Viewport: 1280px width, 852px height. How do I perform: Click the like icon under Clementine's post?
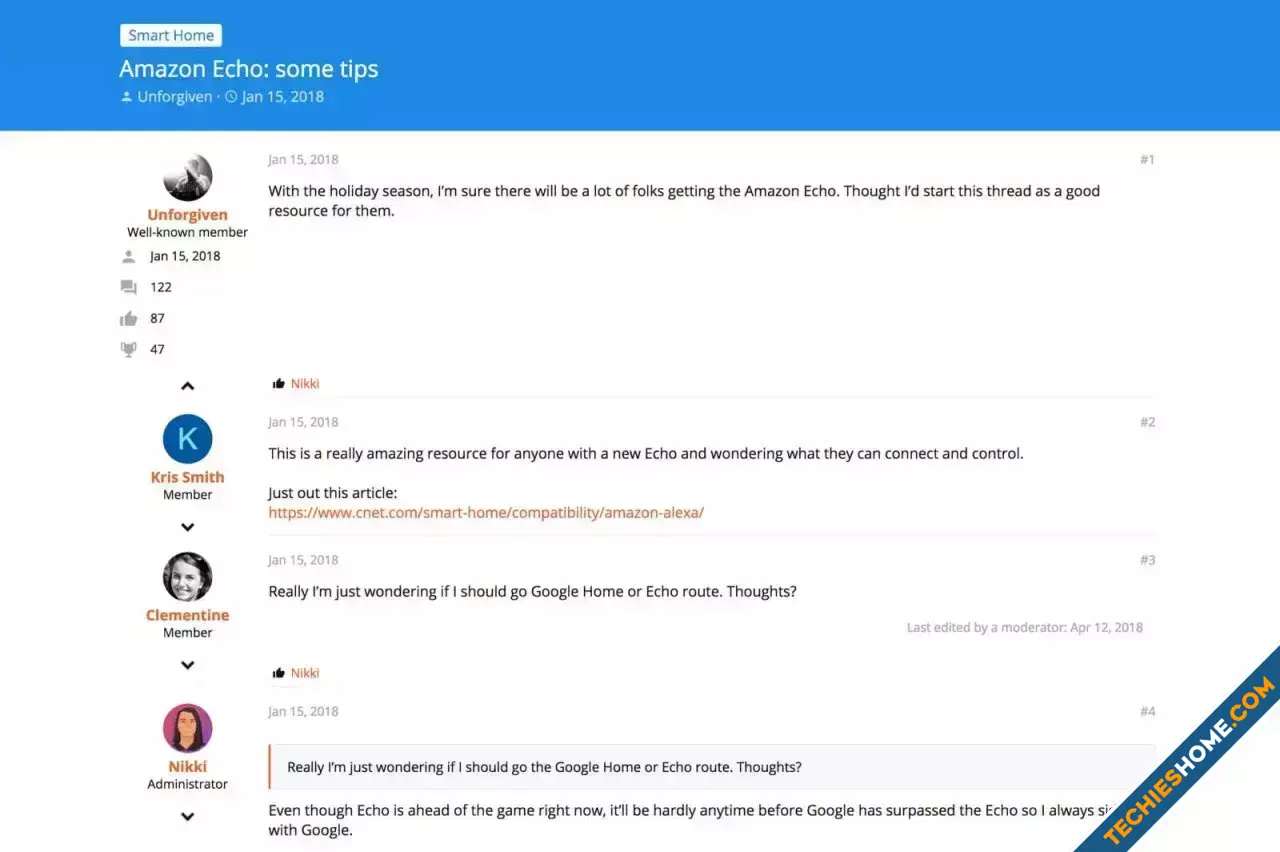[279, 673]
